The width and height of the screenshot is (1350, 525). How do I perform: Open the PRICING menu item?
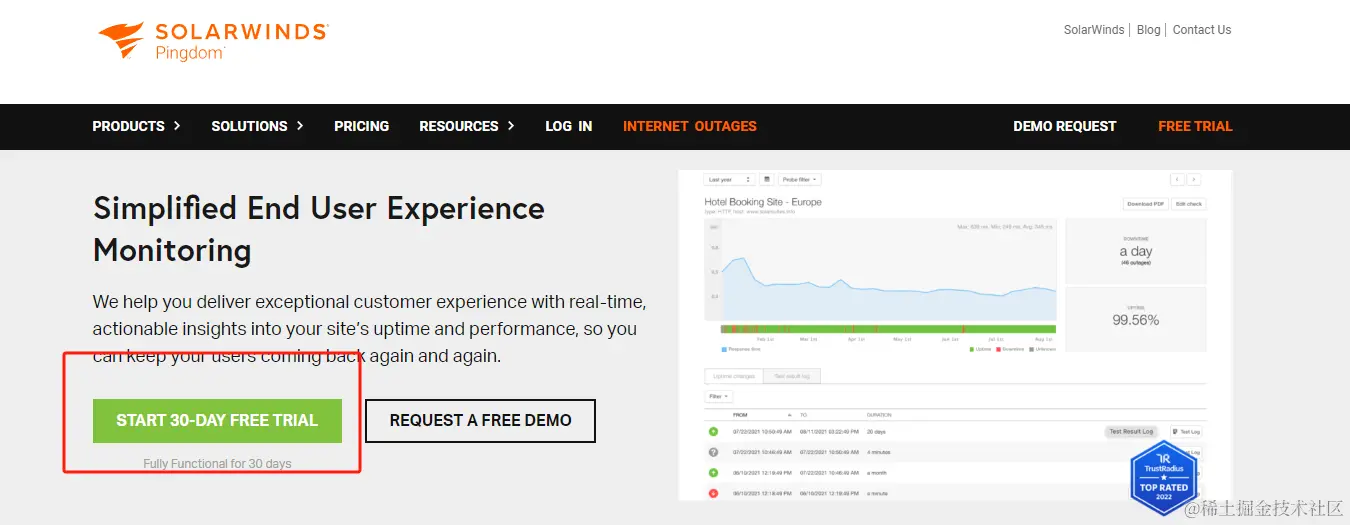[x=361, y=126]
